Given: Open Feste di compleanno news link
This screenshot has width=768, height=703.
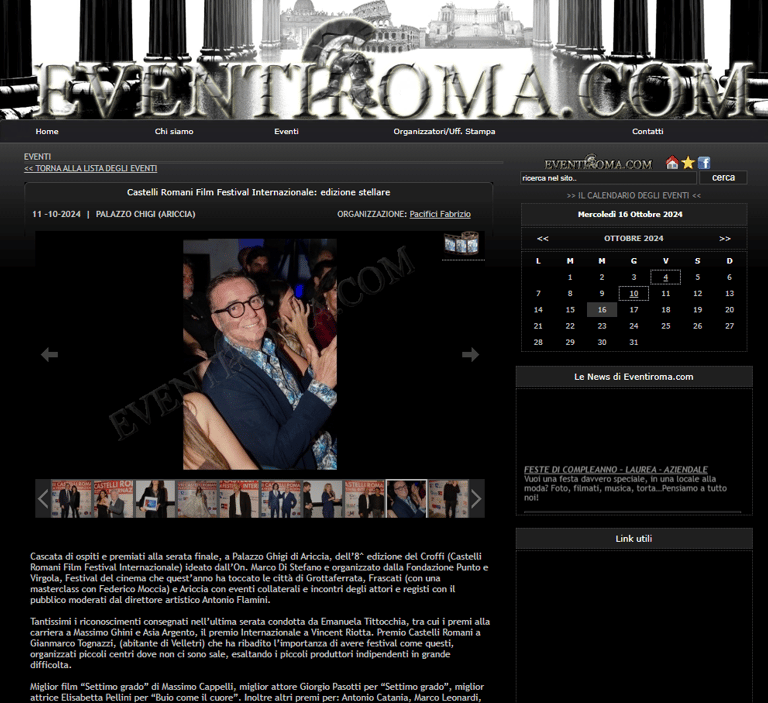Looking at the screenshot, I should pyautogui.click(x=616, y=469).
